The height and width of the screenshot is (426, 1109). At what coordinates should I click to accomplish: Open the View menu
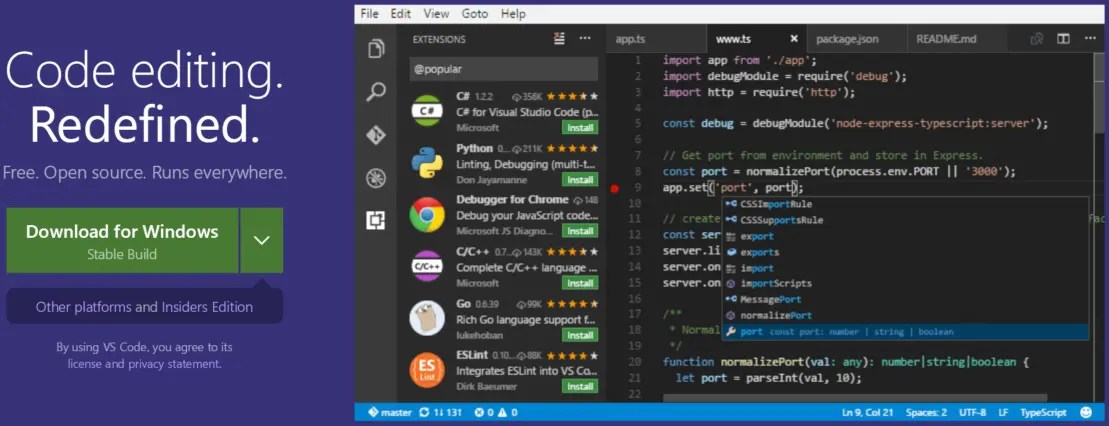(436, 13)
